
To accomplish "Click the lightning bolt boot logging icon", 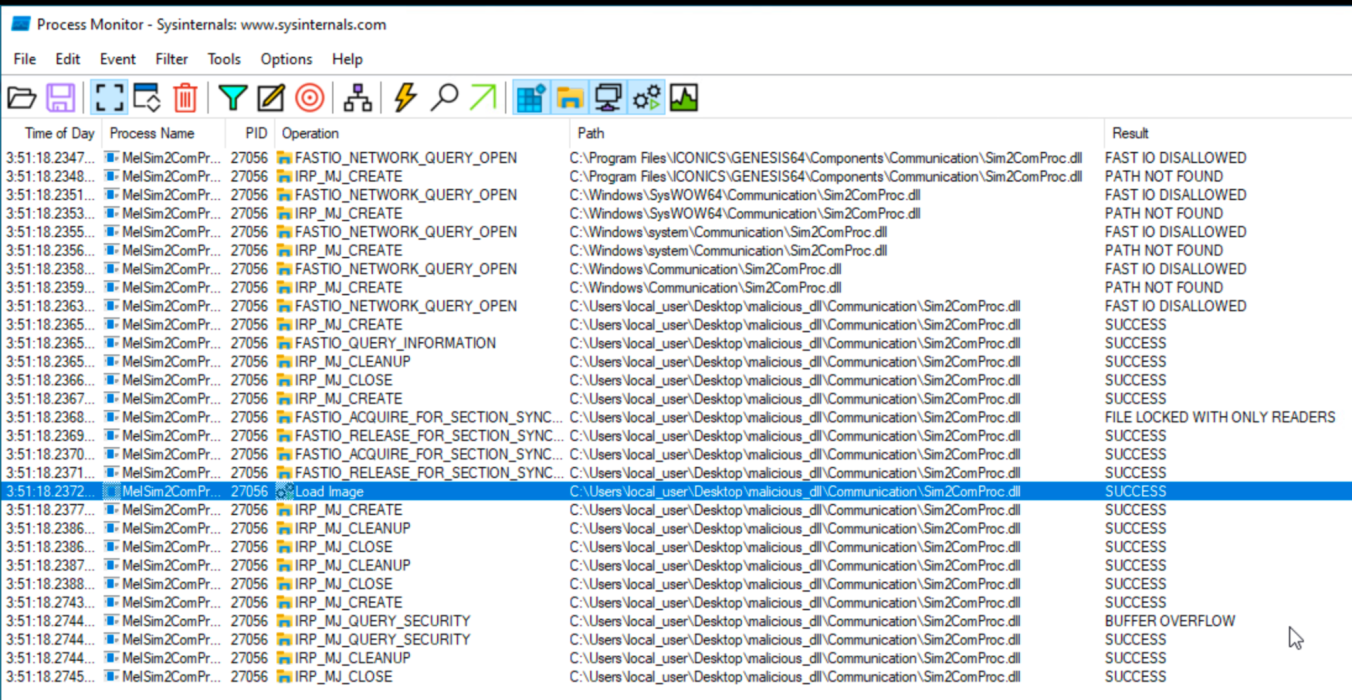I will (404, 97).
